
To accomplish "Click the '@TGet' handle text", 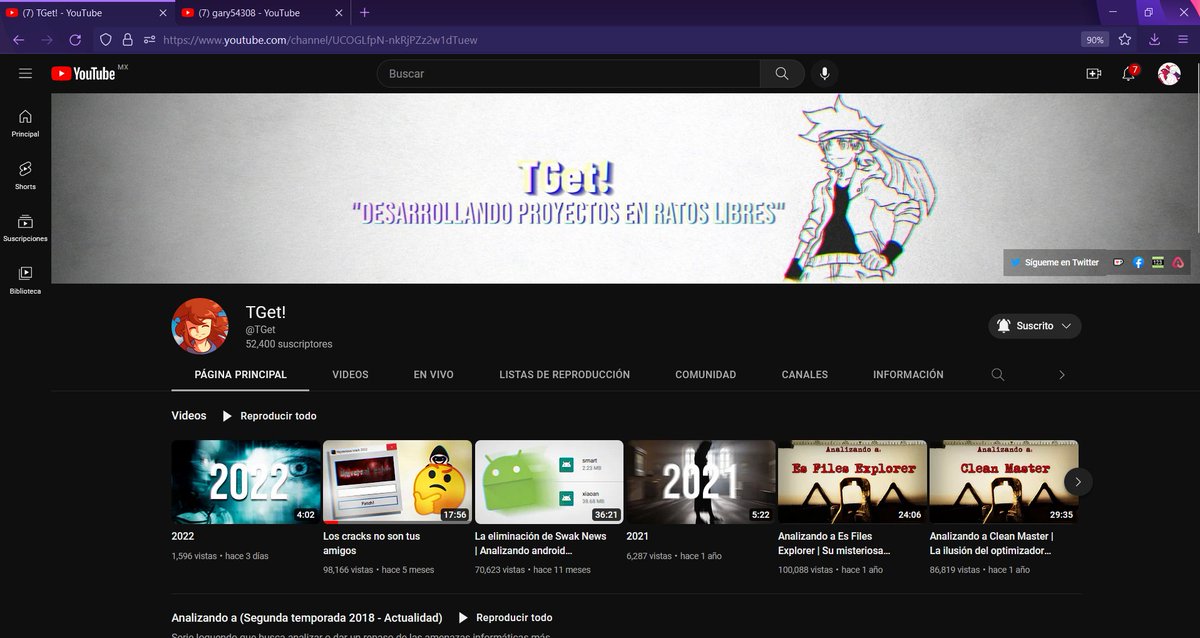I will tap(261, 329).
